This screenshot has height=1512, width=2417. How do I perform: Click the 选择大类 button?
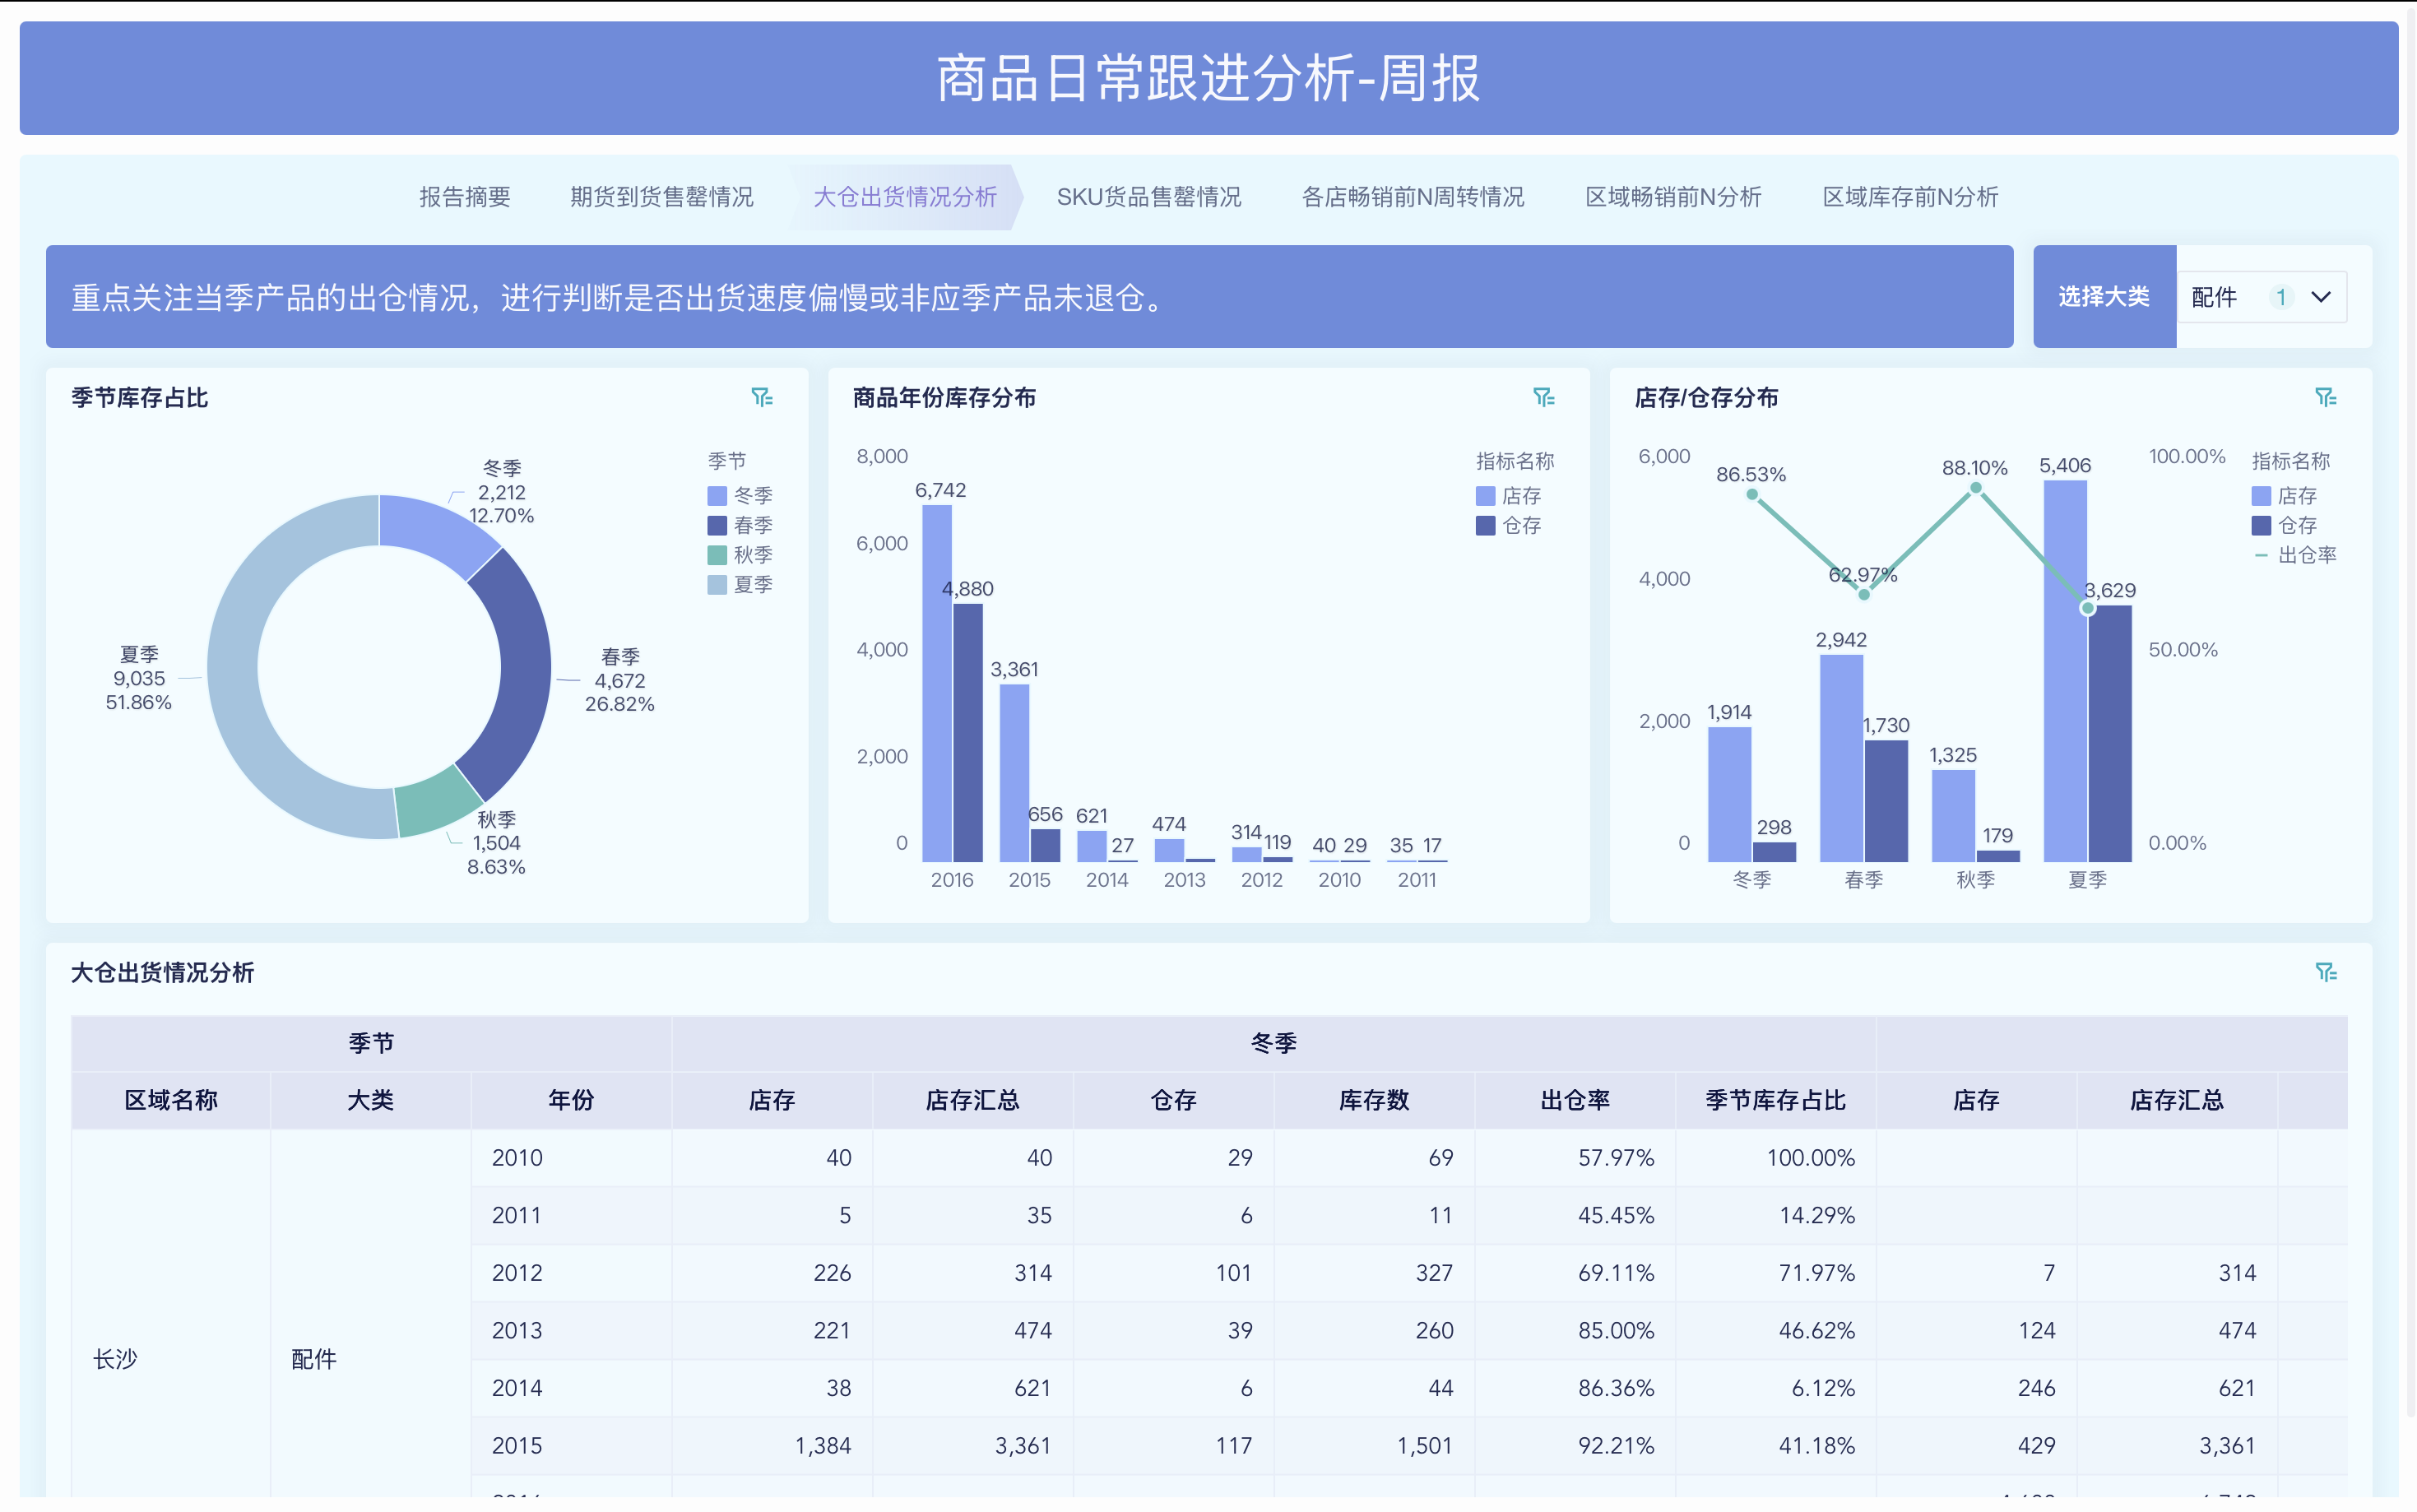(2104, 296)
